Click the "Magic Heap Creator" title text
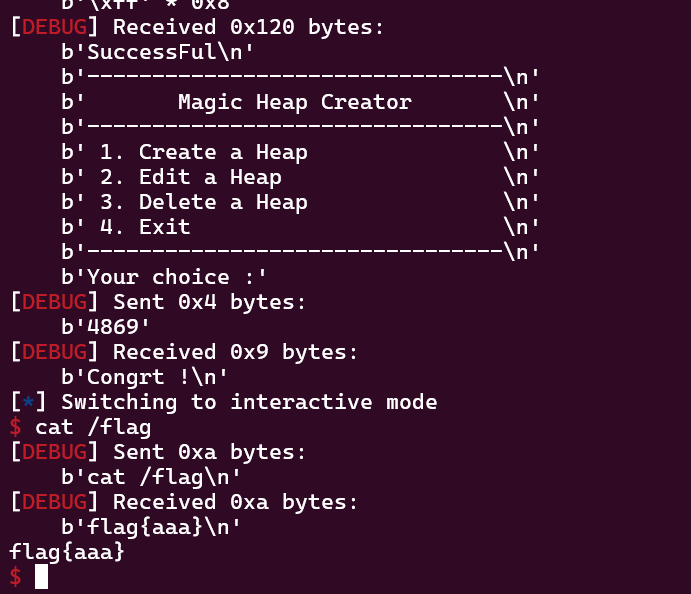 pyautogui.click(x=294, y=102)
